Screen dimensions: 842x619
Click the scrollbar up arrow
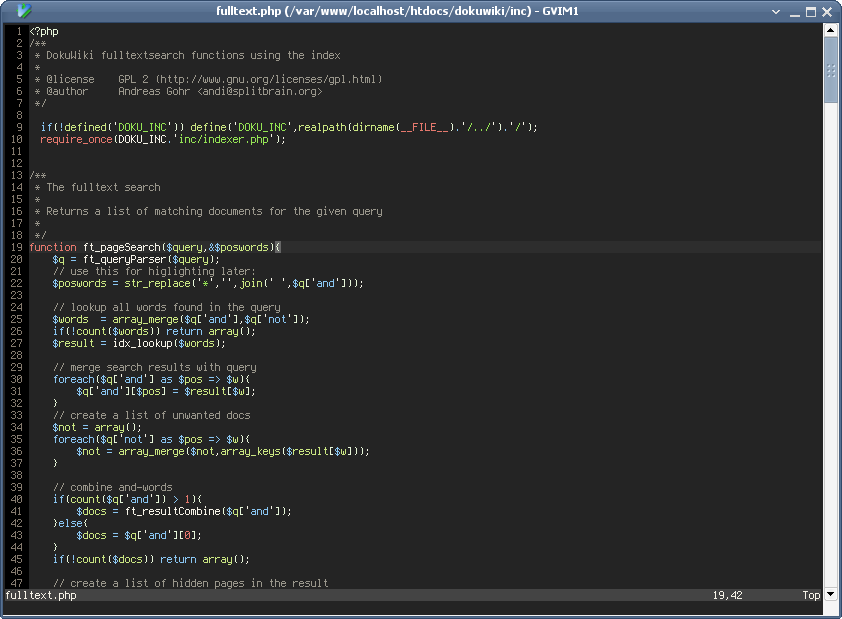831,30
